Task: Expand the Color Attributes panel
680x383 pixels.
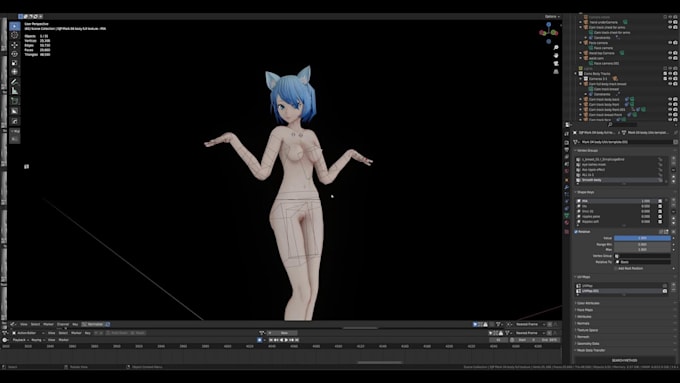Action: (x=587, y=303)
